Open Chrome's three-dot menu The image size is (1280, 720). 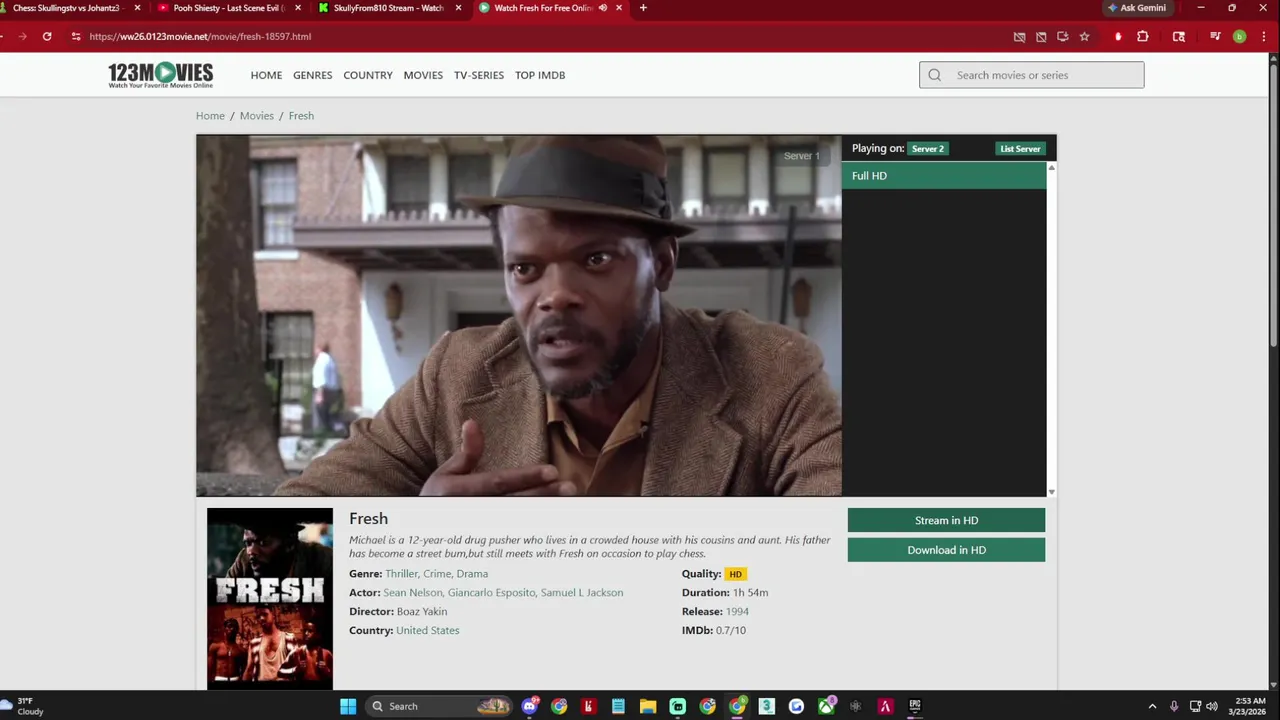pyautogui.click(x=1262, y=37)
